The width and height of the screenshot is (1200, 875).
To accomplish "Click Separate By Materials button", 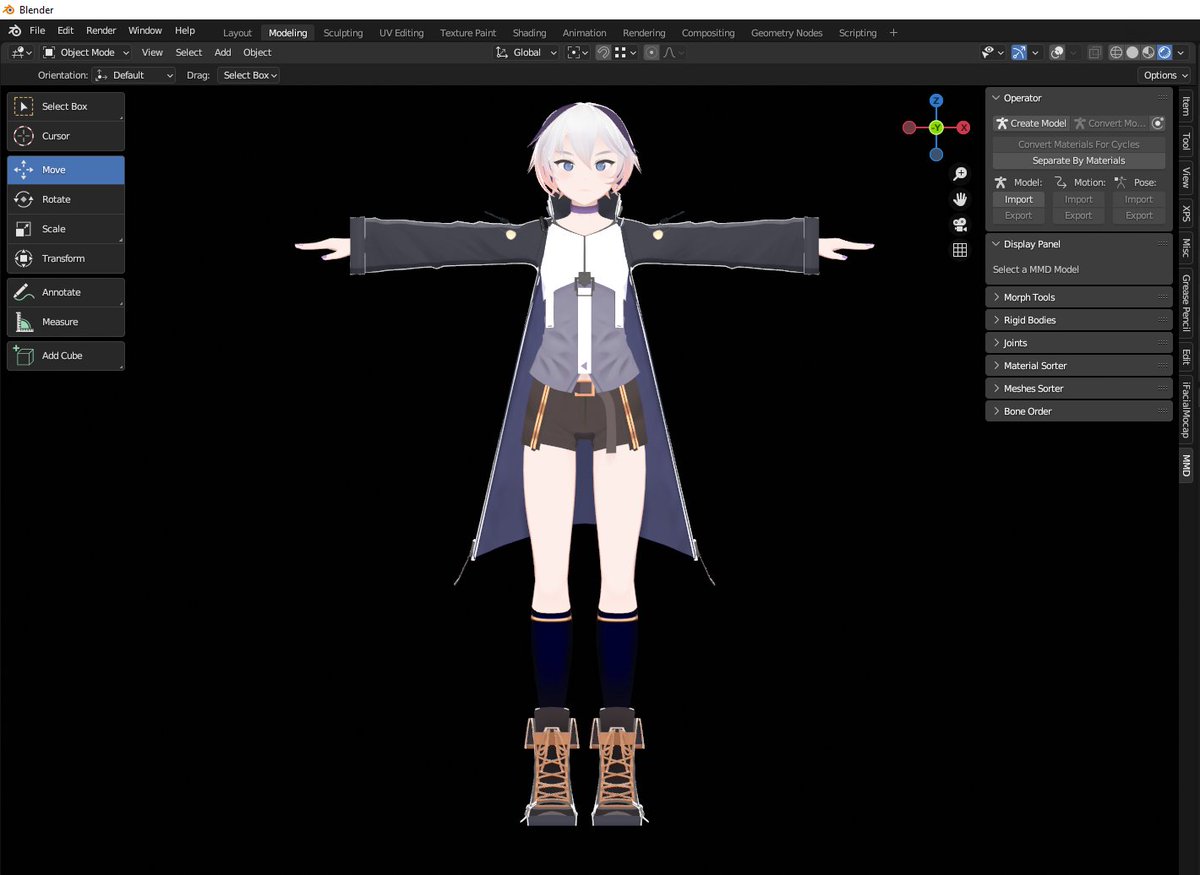I will click(x=1078, y=161).
